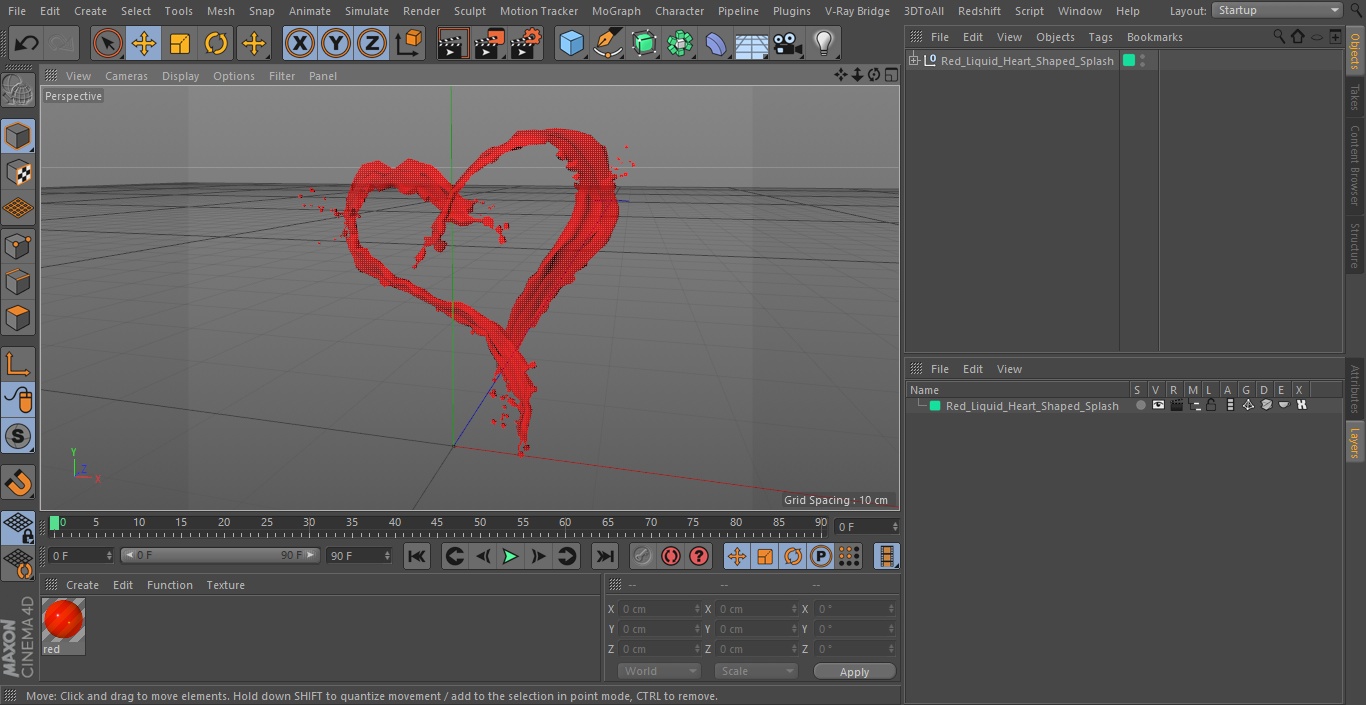Toggle Rotation keyframe recording

(793, 556)
